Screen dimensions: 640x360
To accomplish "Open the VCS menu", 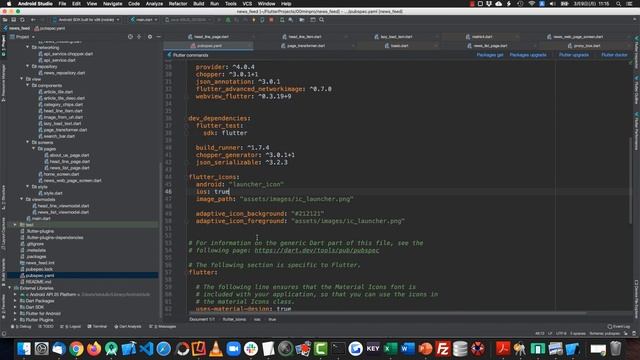I will (x=247, y=4).
